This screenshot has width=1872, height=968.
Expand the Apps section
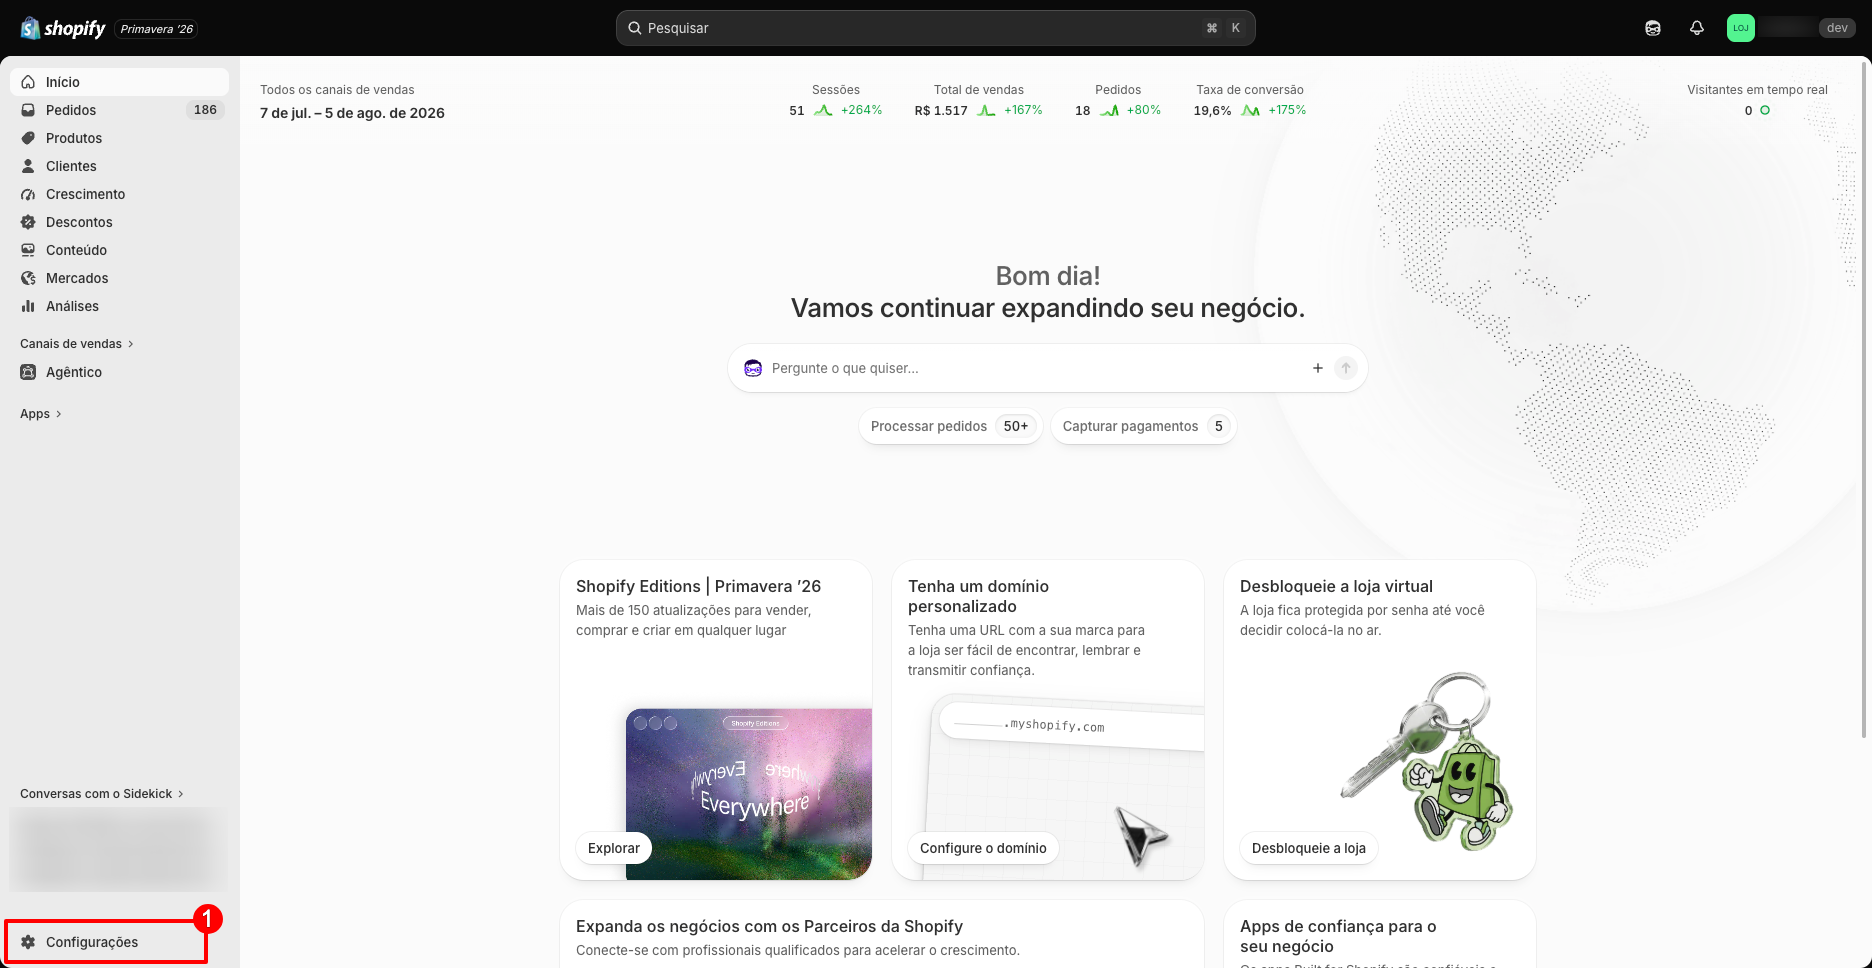tap(41, 414)
